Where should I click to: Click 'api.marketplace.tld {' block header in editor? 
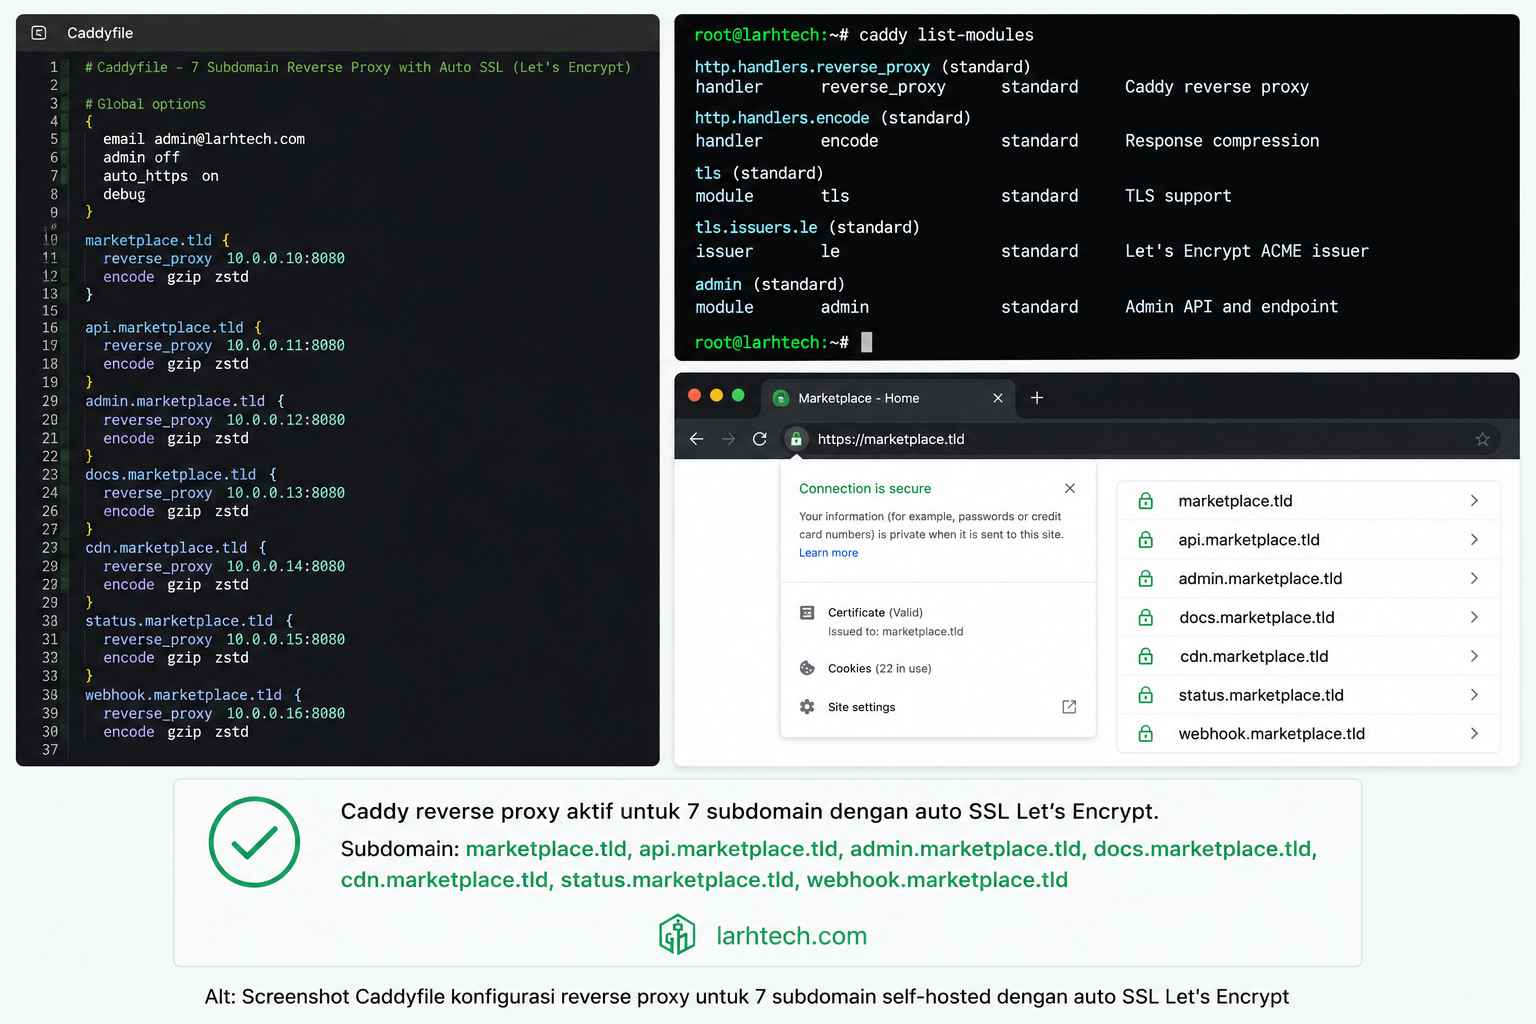point(173,327)
